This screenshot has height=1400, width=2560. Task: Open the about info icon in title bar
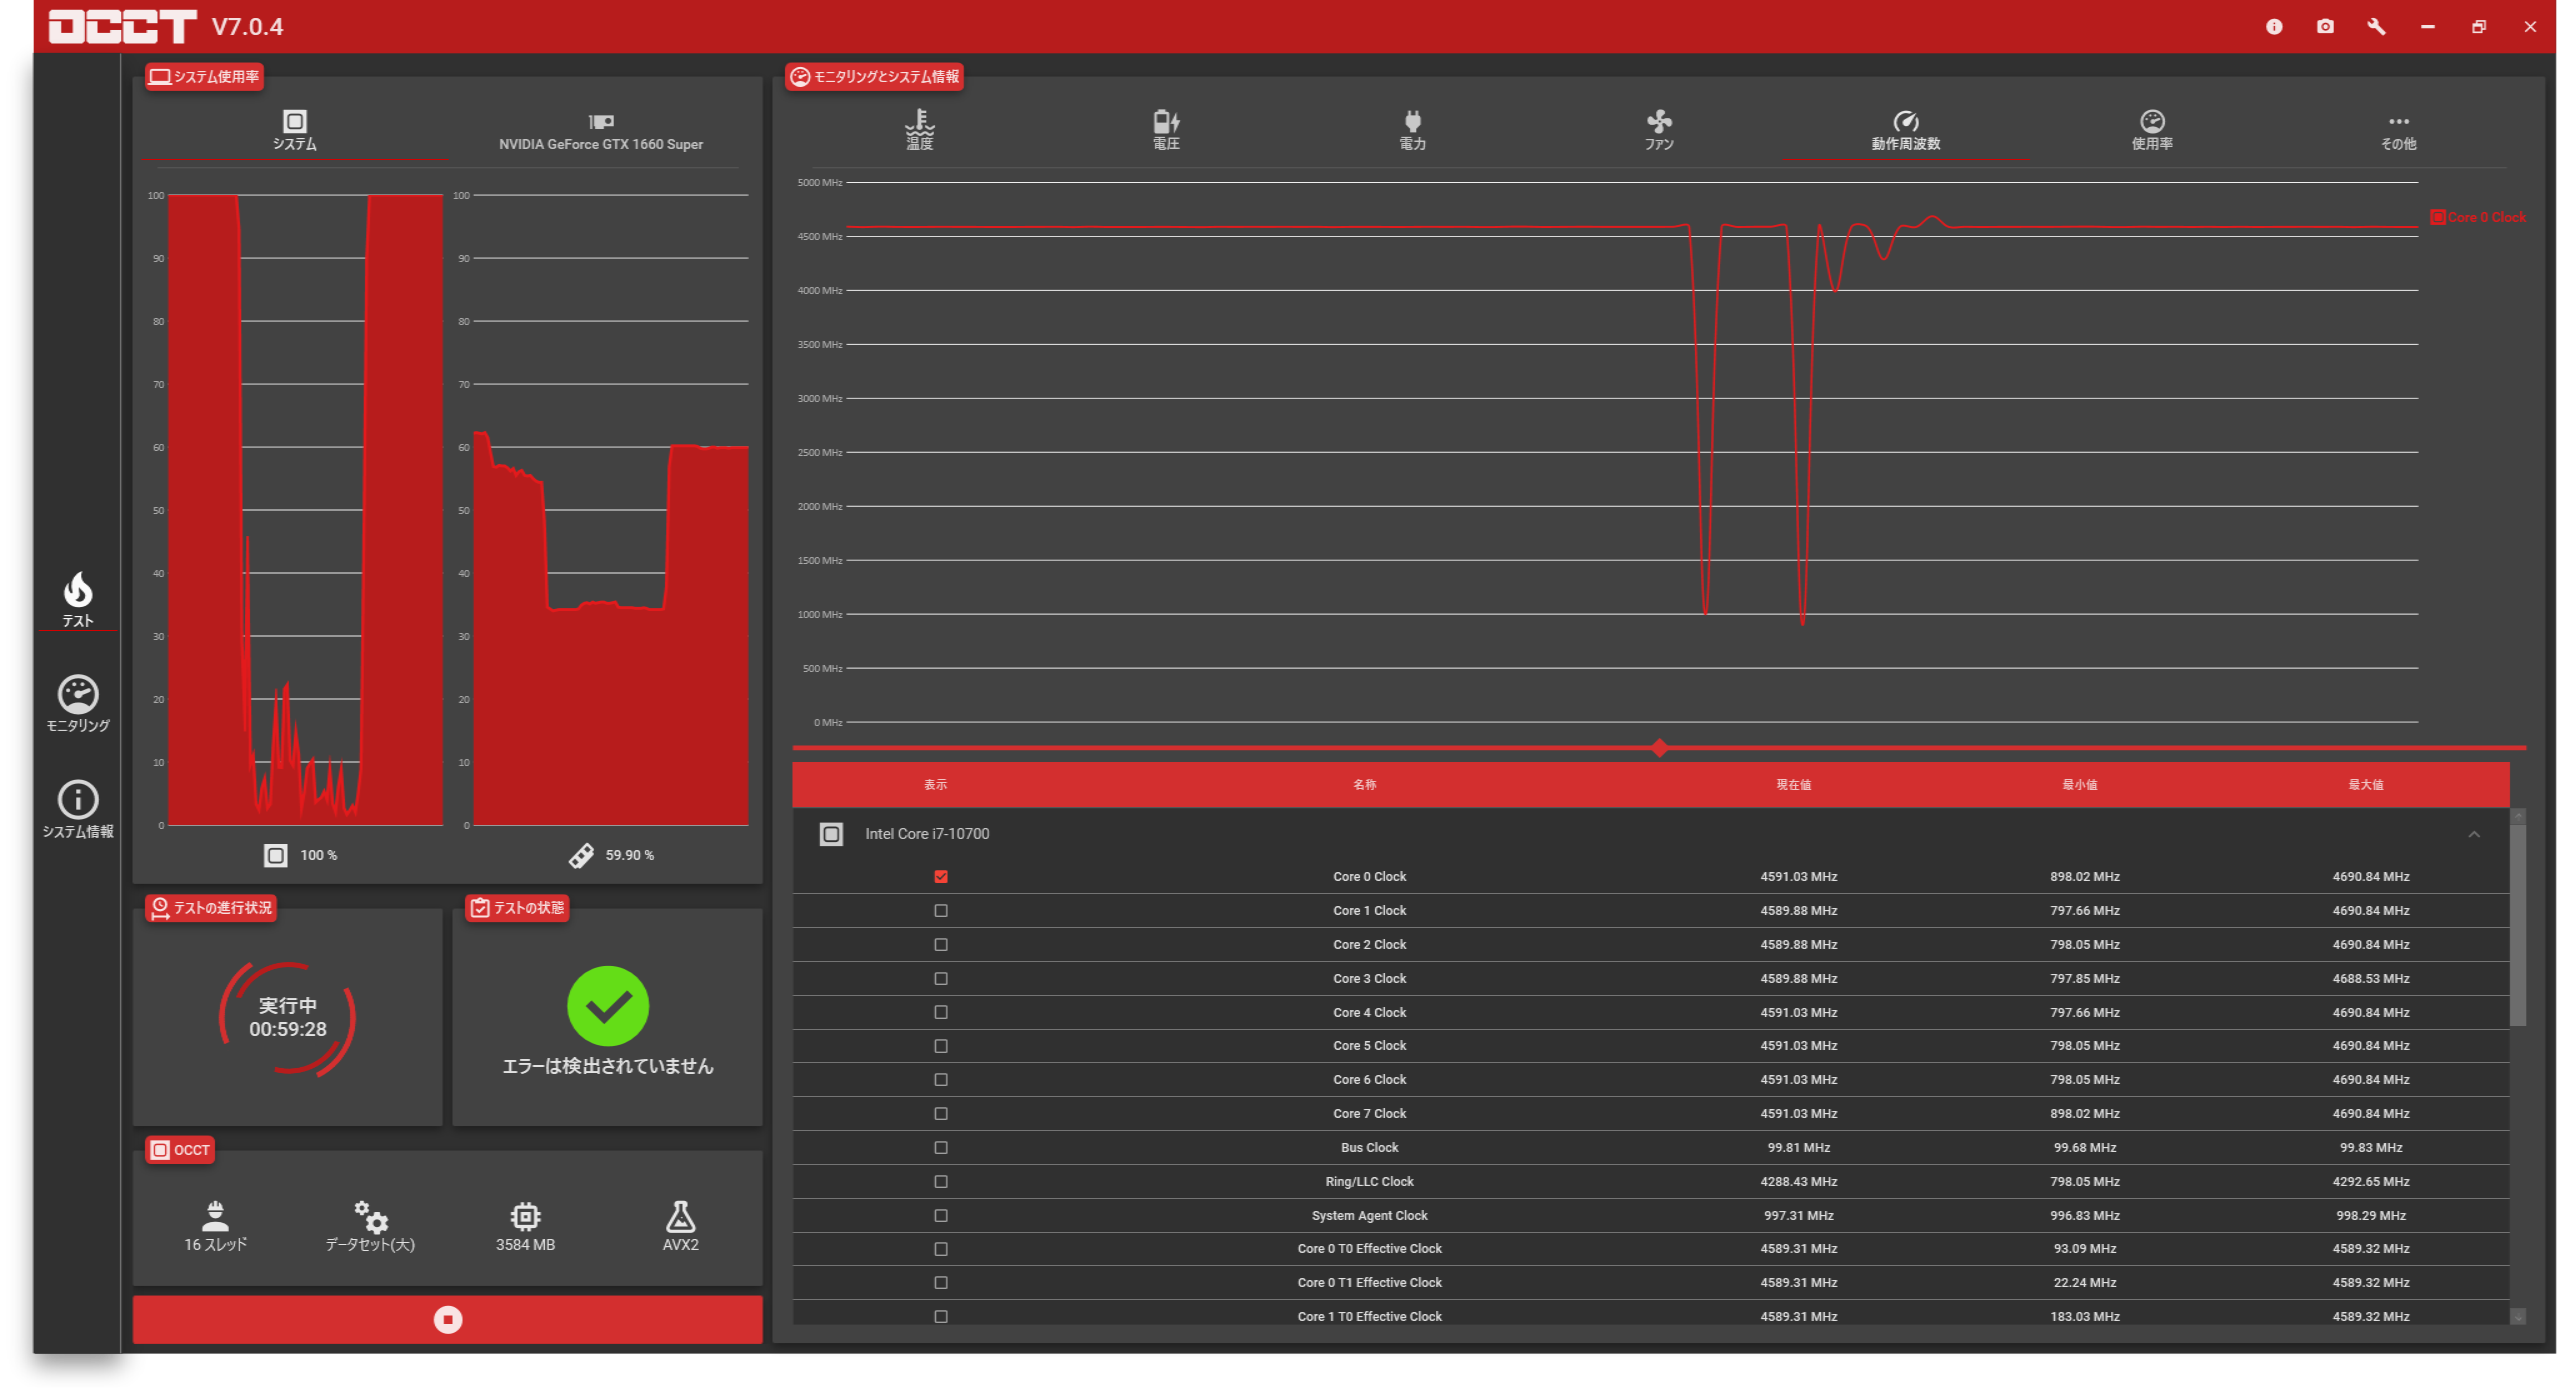2274,27
